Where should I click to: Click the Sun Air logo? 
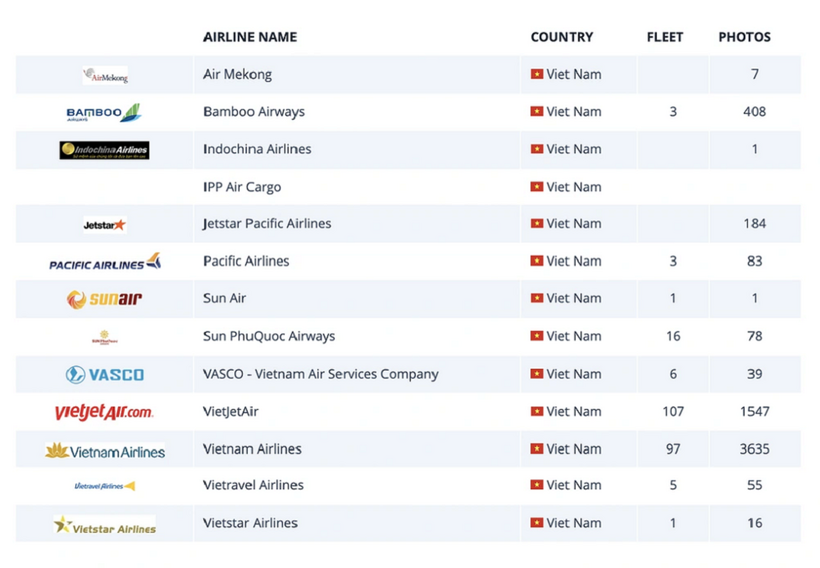tap(105, 299)
